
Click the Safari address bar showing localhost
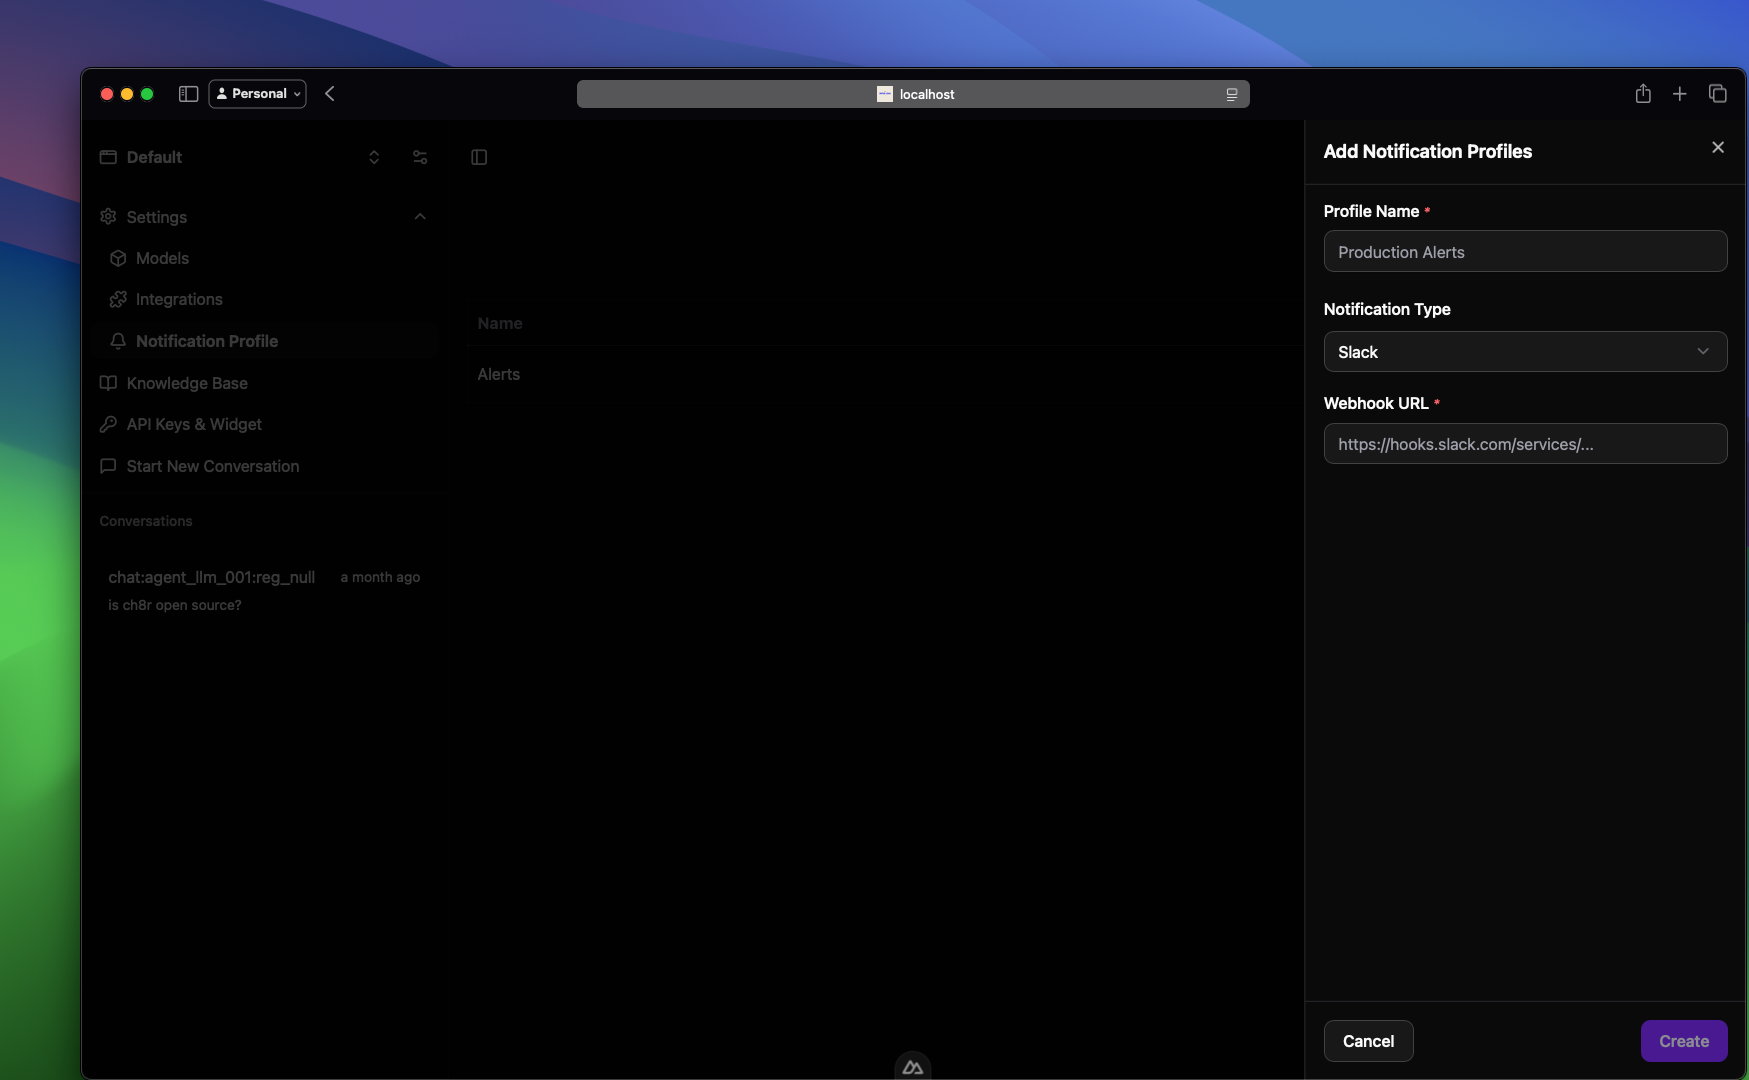pyautogui.click(x=913, y=93)
